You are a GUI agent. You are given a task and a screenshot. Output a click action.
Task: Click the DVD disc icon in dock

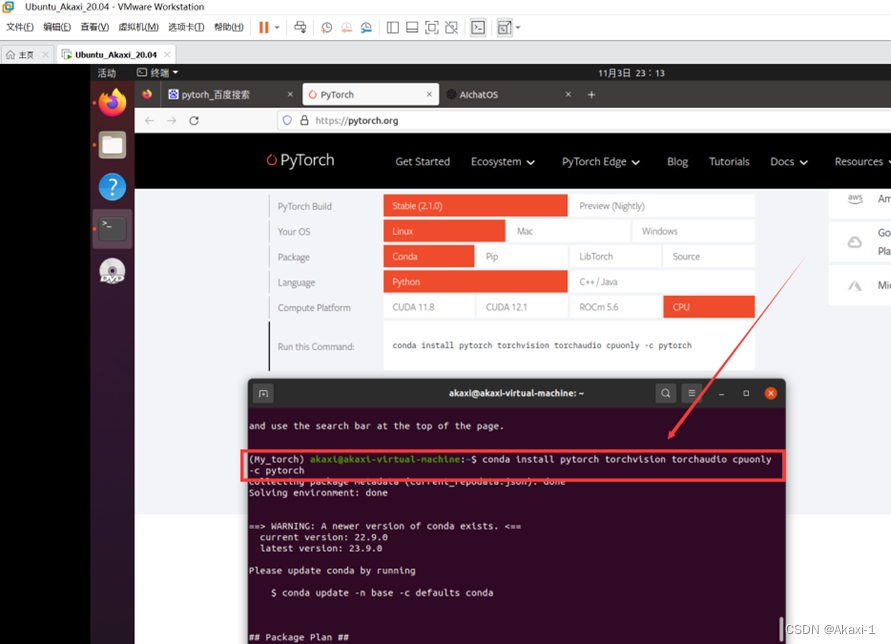[113, 271]
